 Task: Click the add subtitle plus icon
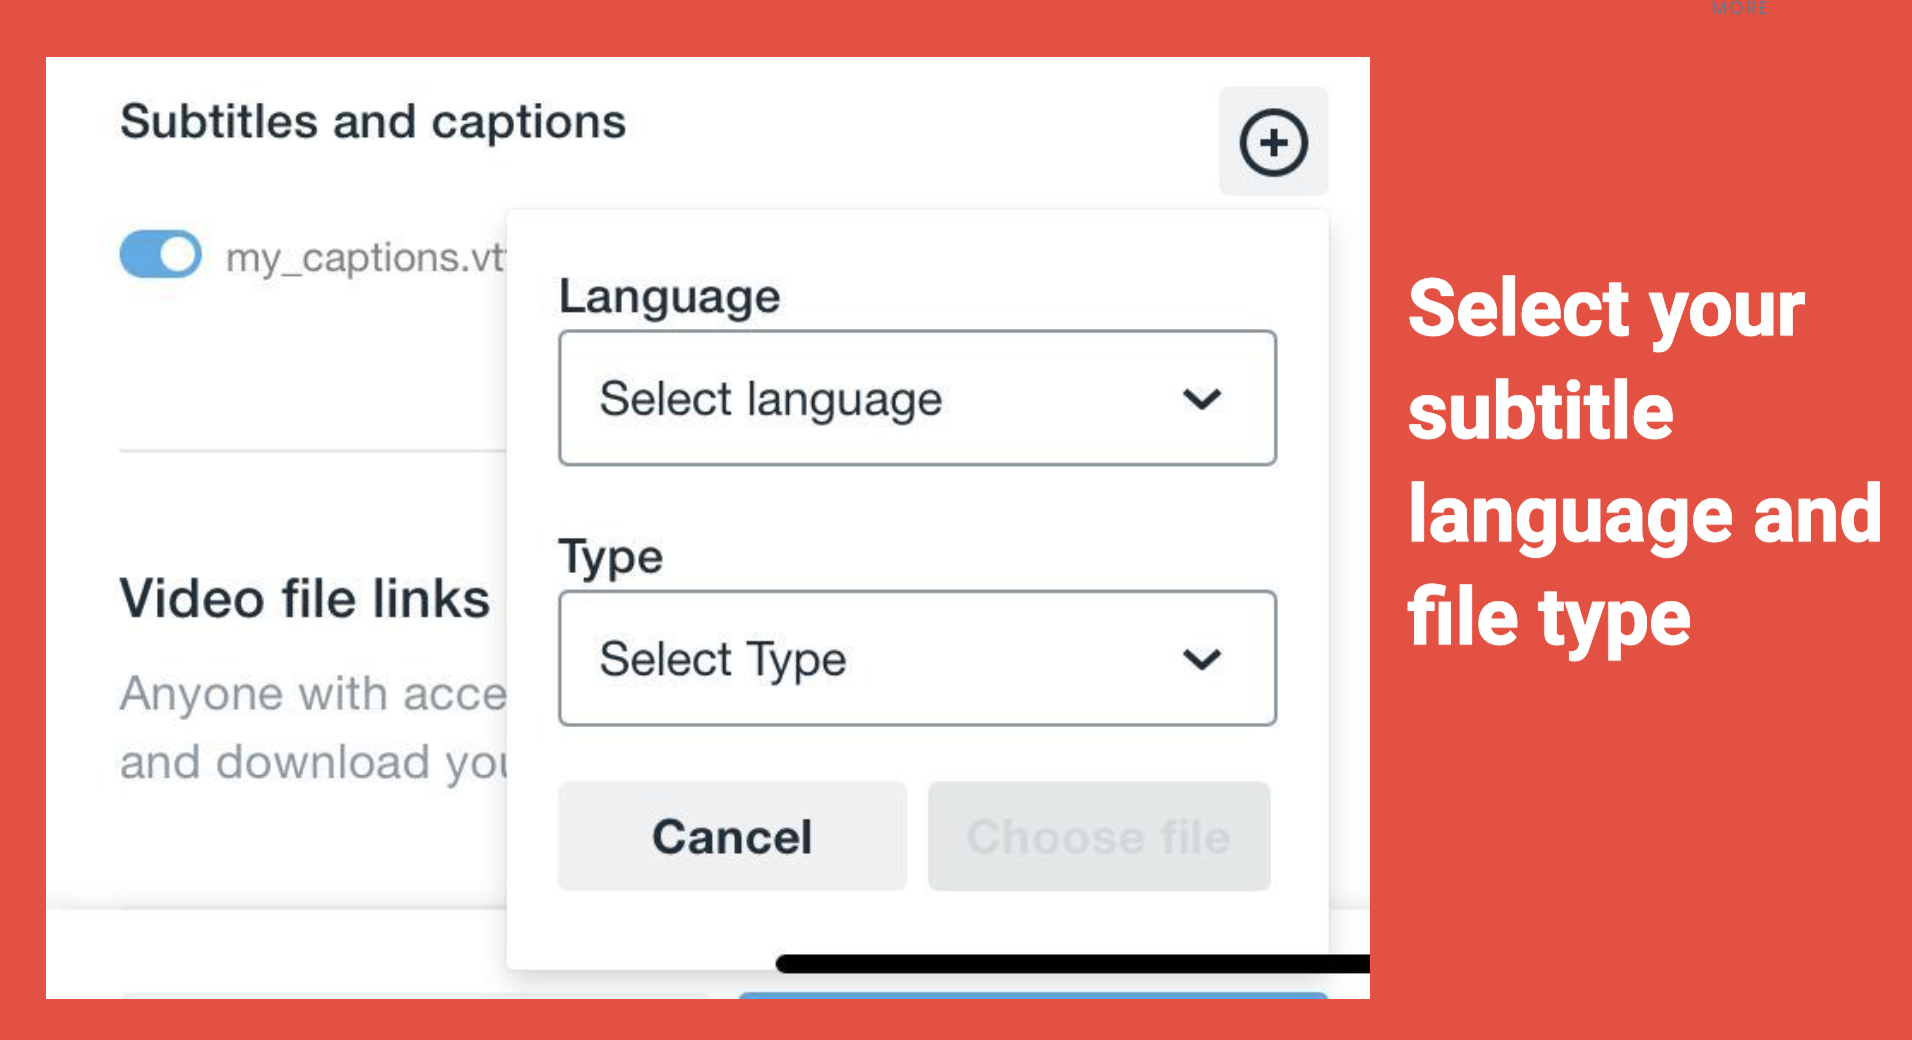click(1273, 142)
